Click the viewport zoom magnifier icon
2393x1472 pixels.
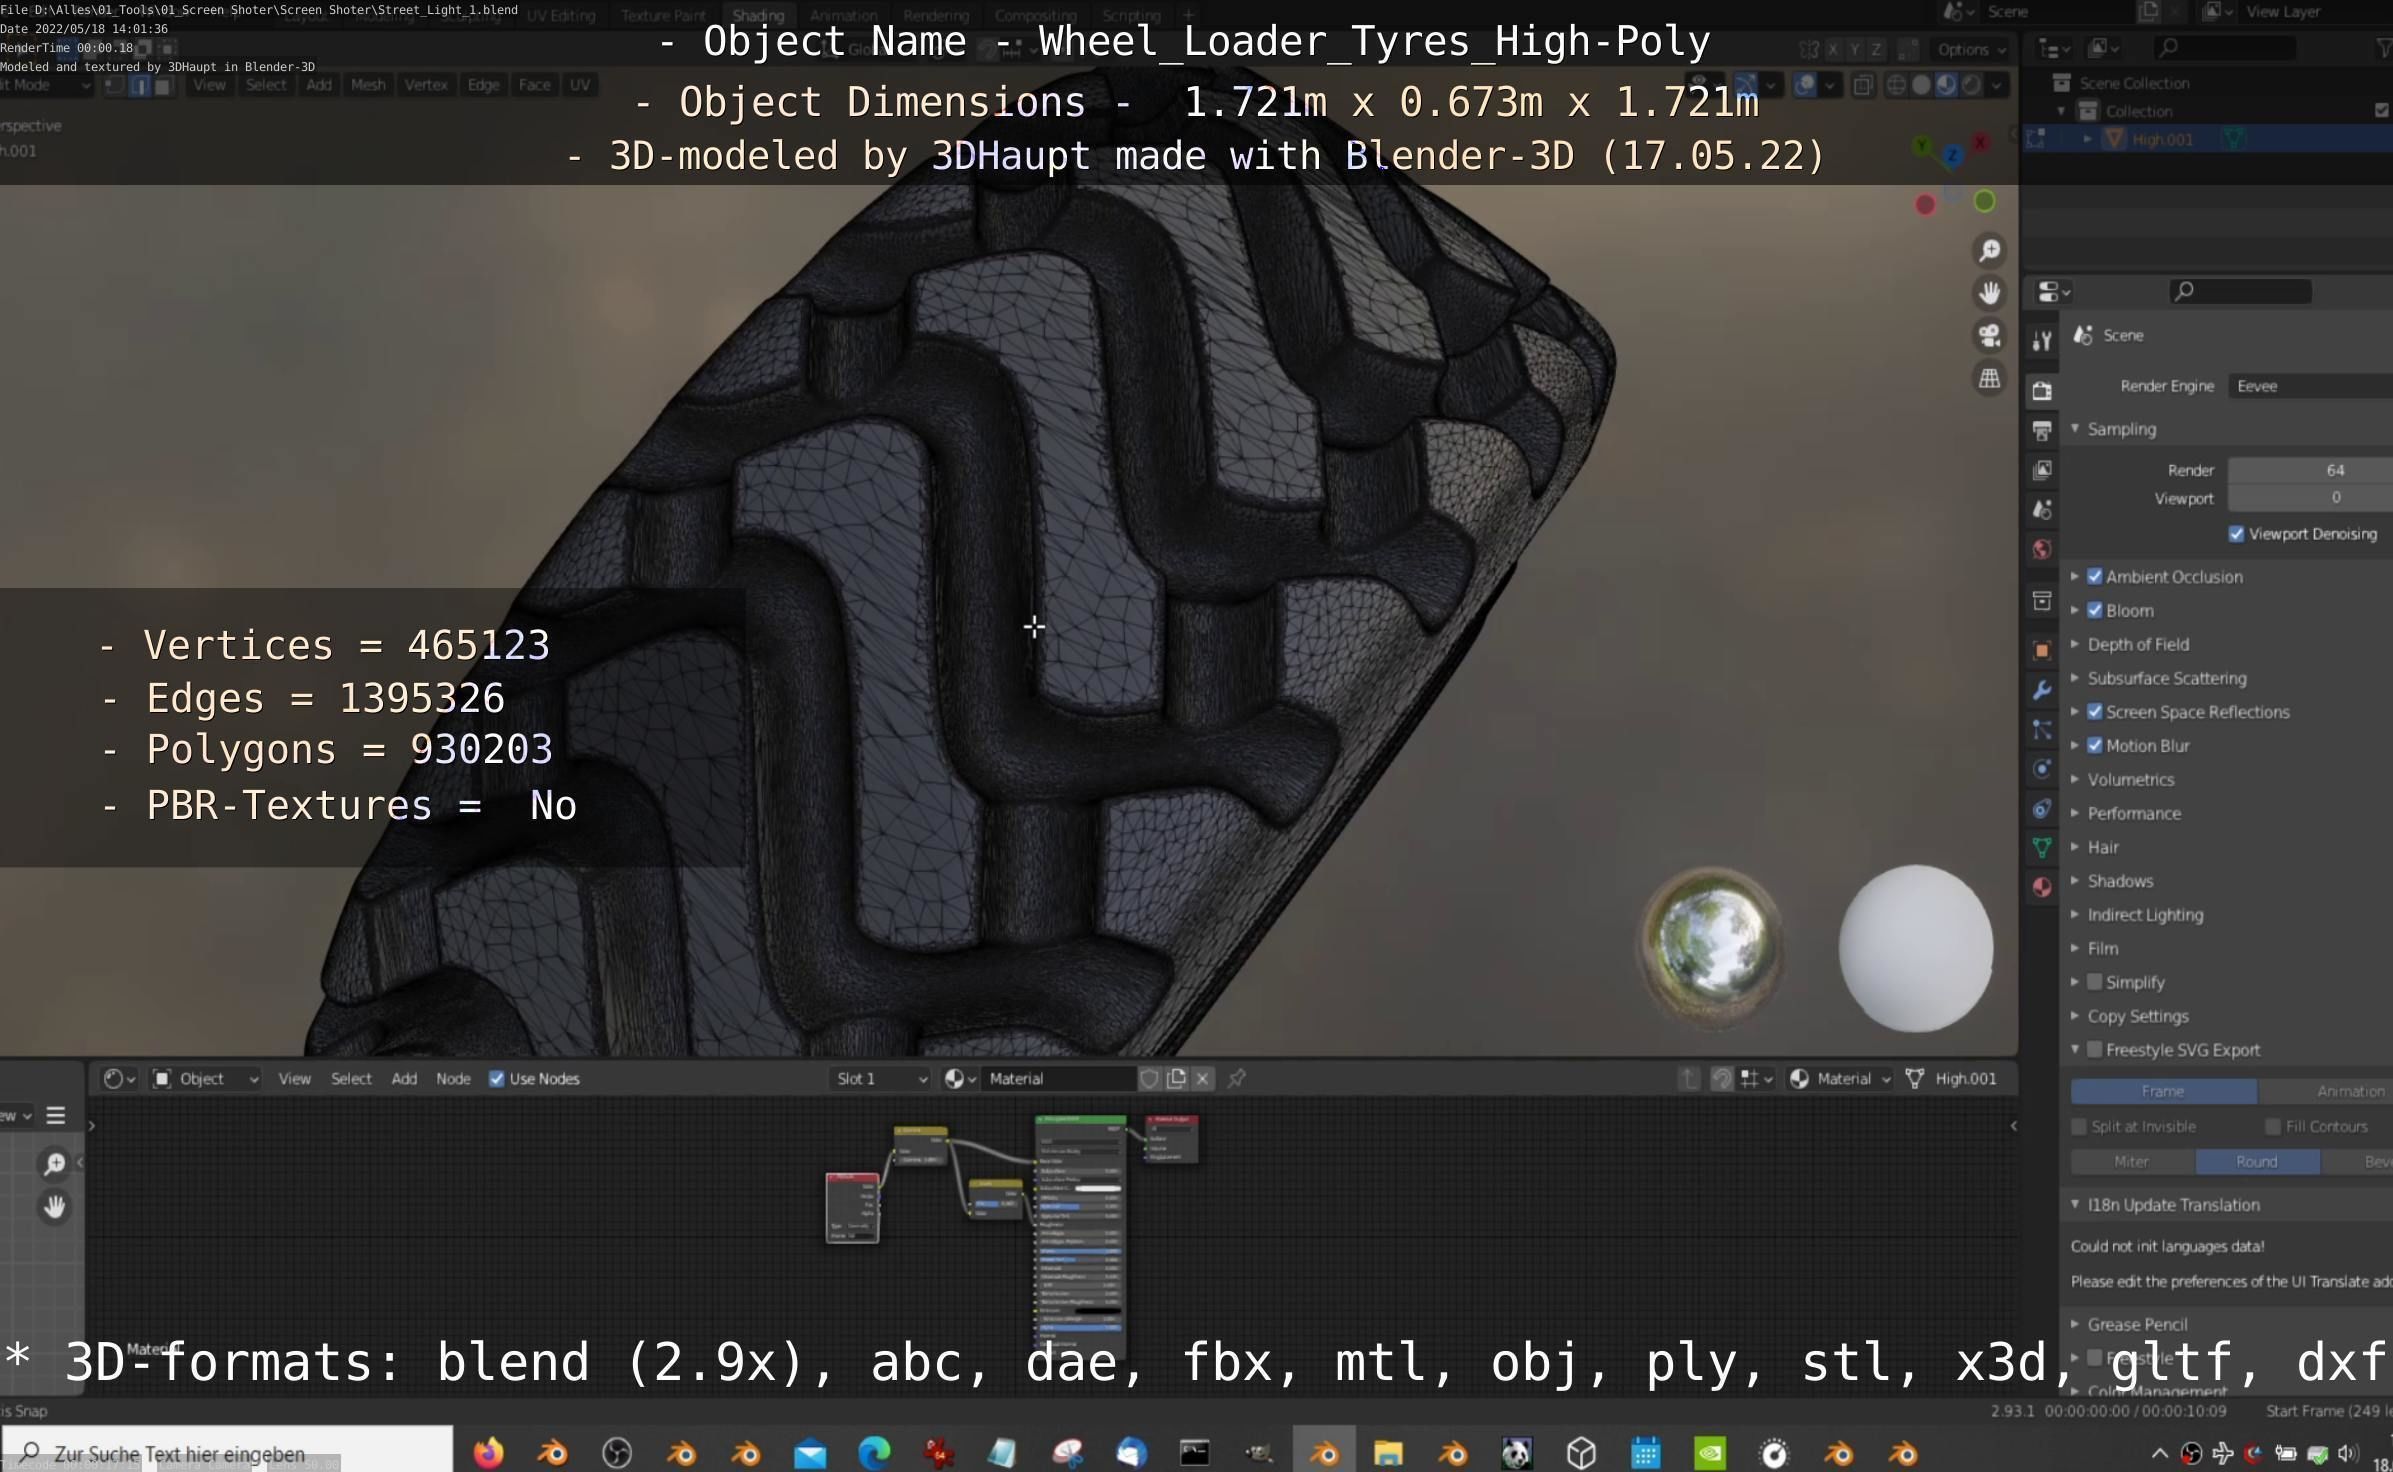click(x=1989, y=250)
